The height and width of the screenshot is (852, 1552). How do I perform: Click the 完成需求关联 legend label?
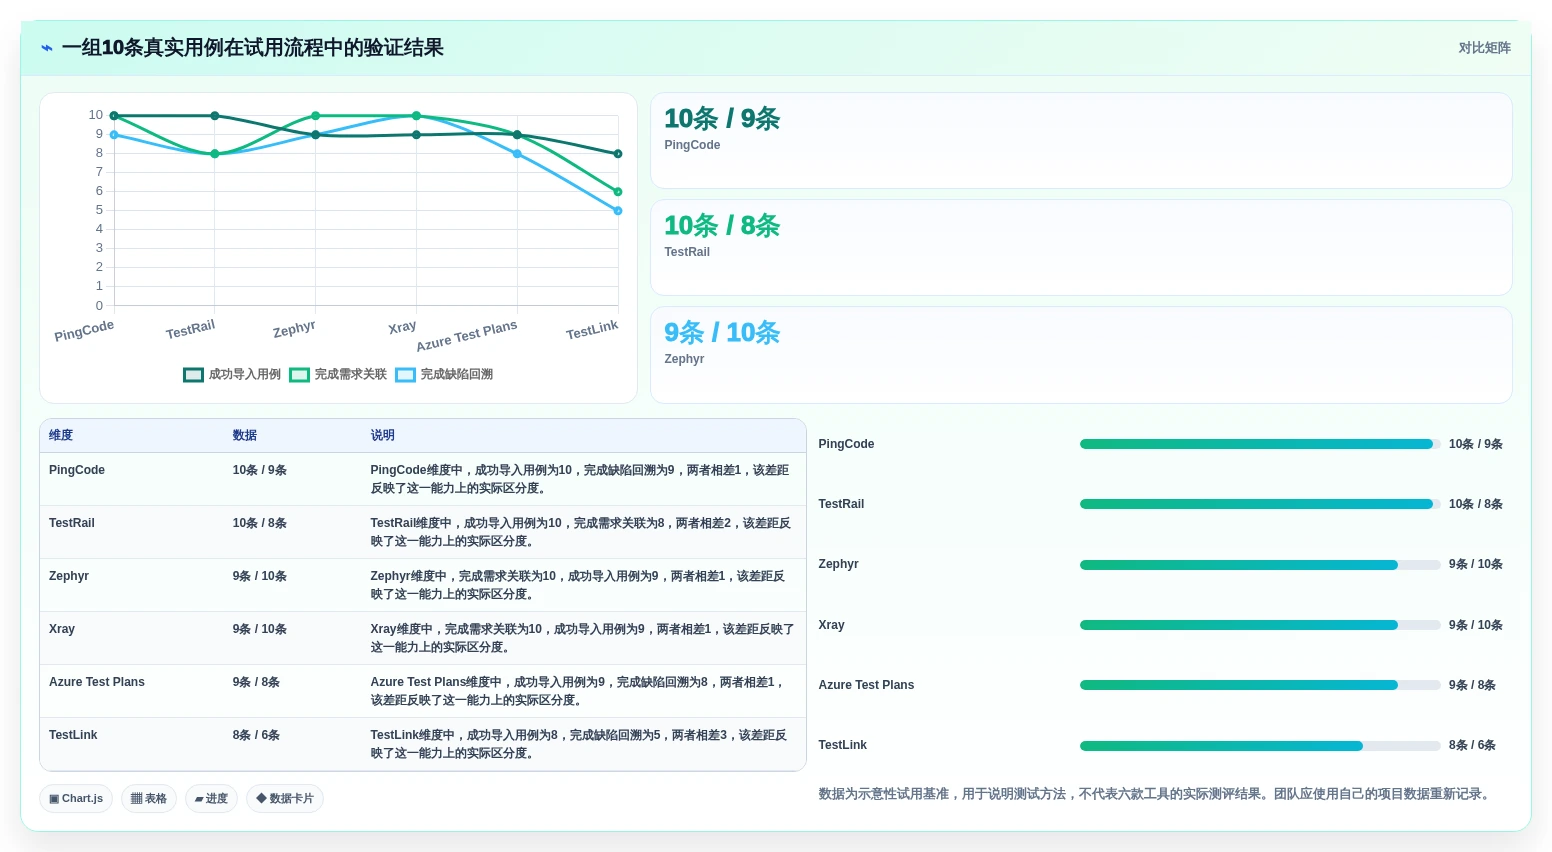351,375
